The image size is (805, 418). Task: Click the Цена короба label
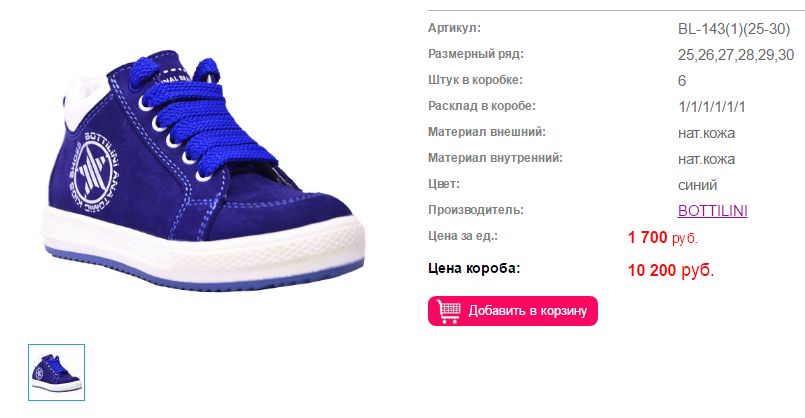474,268
